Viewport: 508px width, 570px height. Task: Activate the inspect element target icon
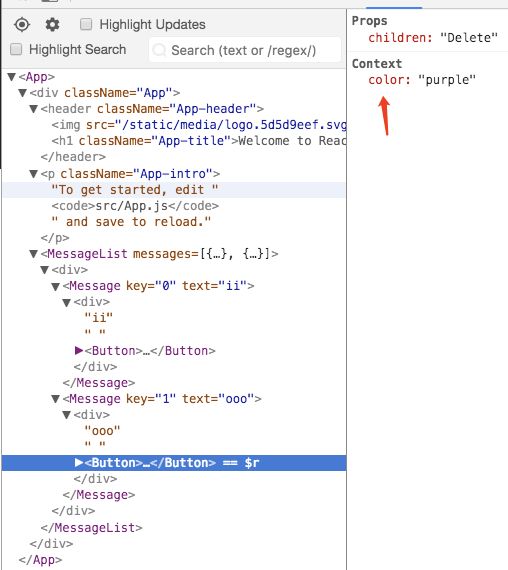(x=22, y=25)
